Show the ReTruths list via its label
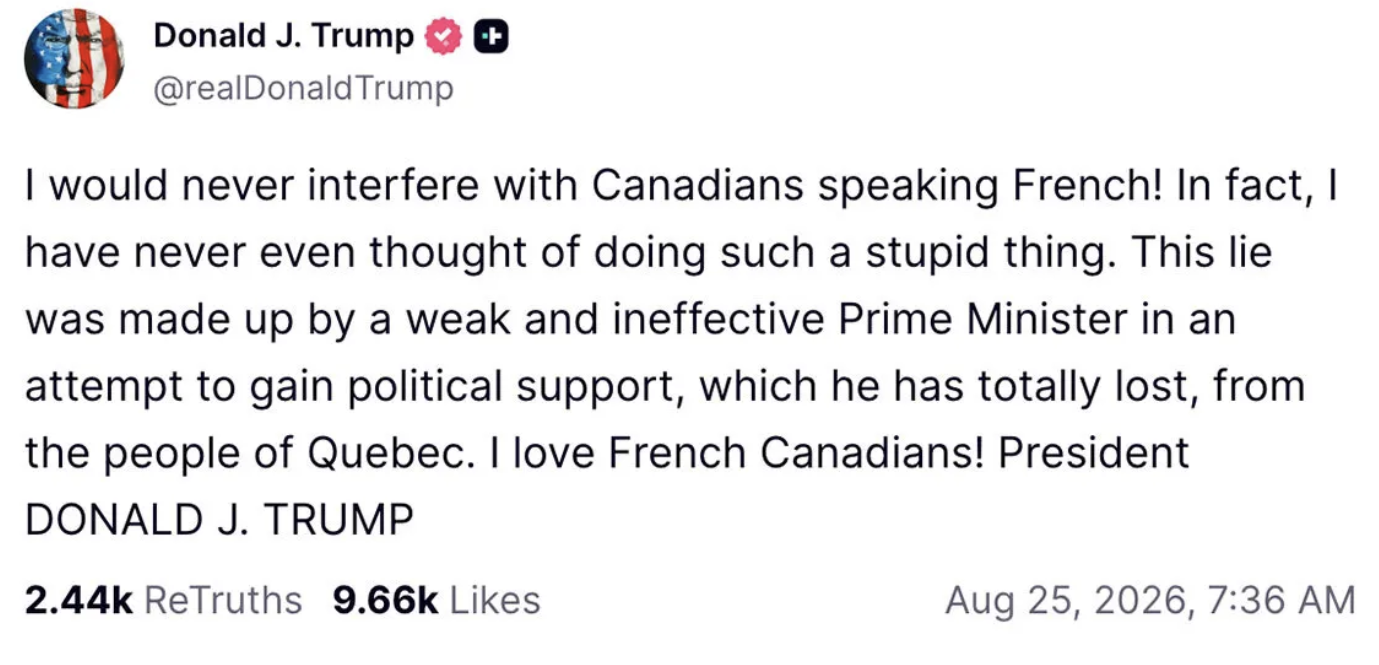 point(223,600)
